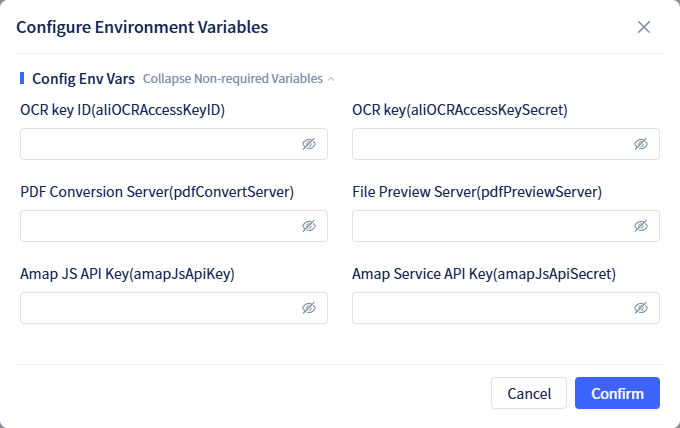680x428 pixels.
Task: Reveal the aliOCRAccessKeySecret field value
Action: coord(641,144)
